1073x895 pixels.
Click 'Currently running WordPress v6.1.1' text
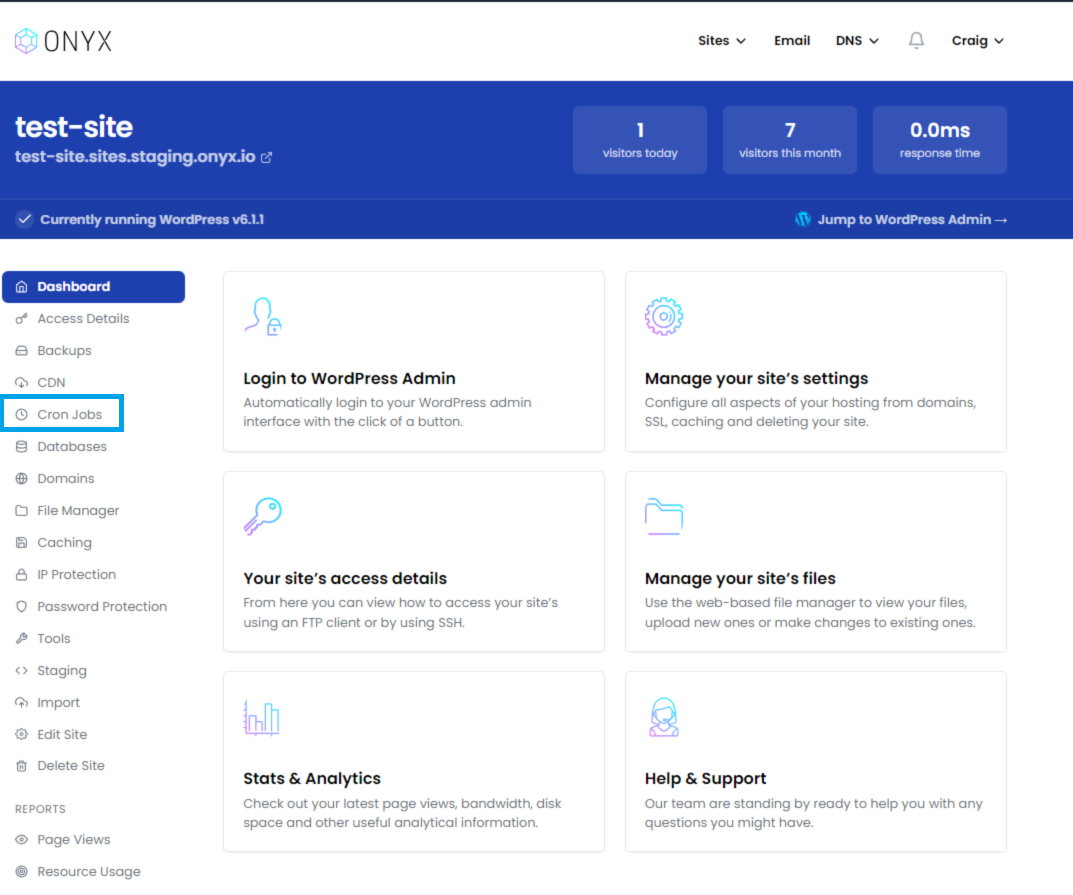152,220
